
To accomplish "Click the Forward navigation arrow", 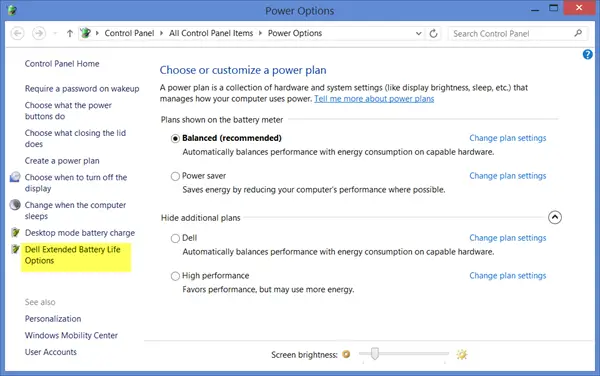I will click(39, 34).
